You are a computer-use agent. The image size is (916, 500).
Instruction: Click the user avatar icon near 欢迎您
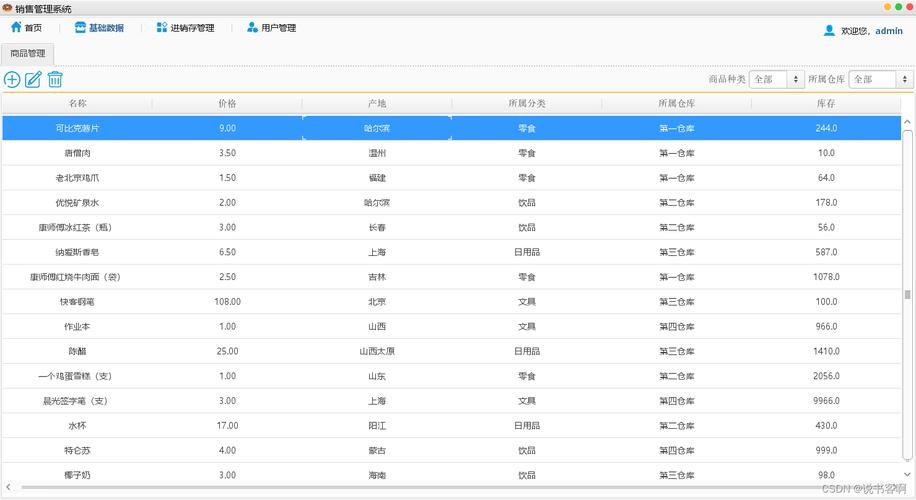pyautogui.click(x=829, y=31)
